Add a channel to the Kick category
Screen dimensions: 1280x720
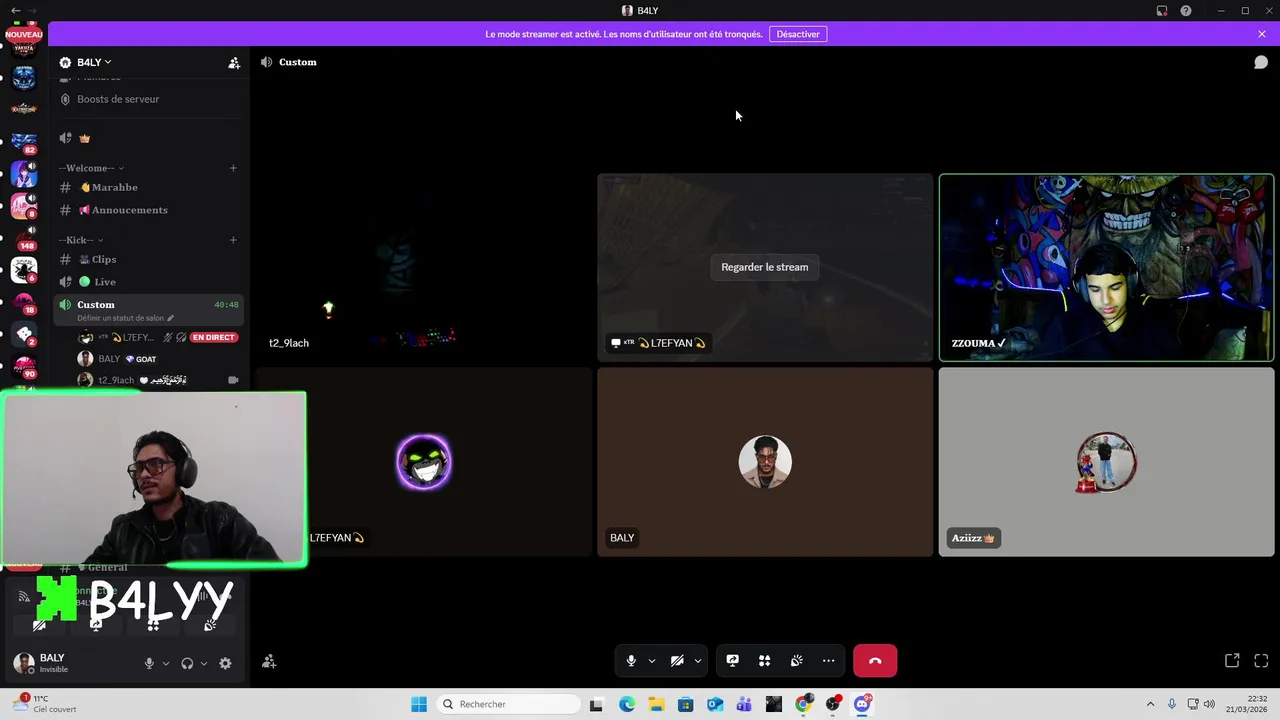233,240
